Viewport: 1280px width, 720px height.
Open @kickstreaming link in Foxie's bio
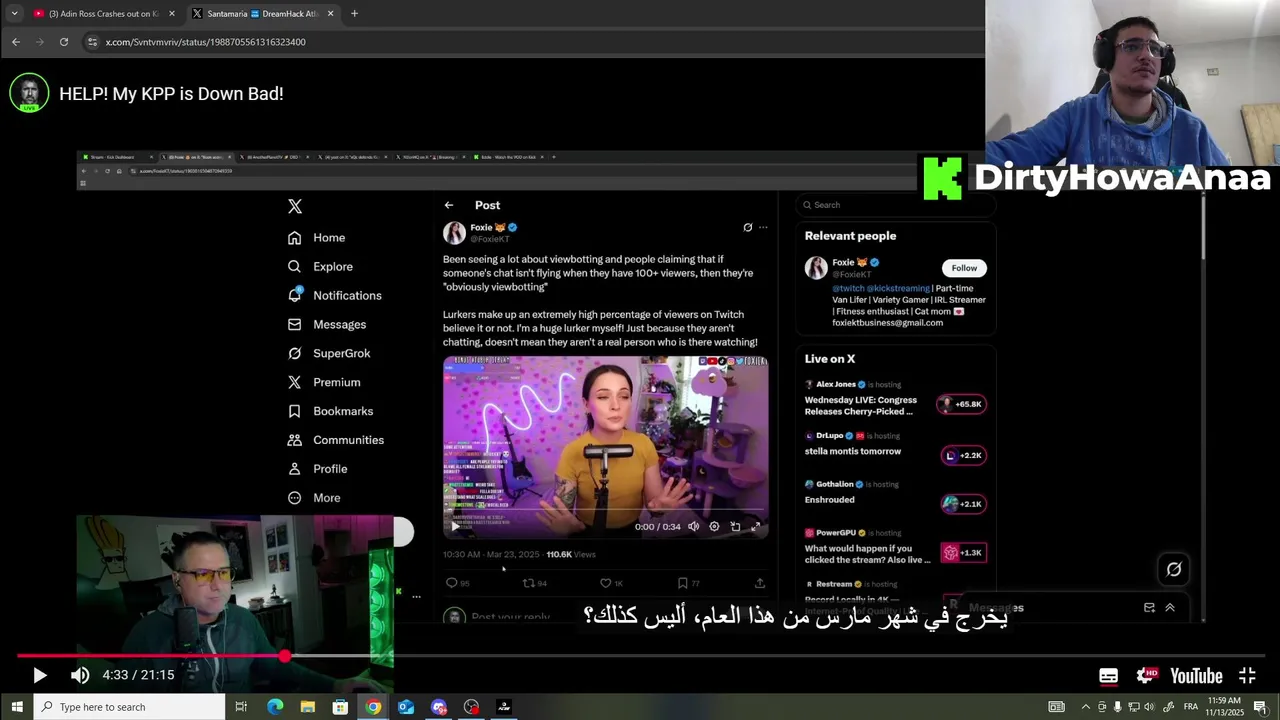pos(898,288)
